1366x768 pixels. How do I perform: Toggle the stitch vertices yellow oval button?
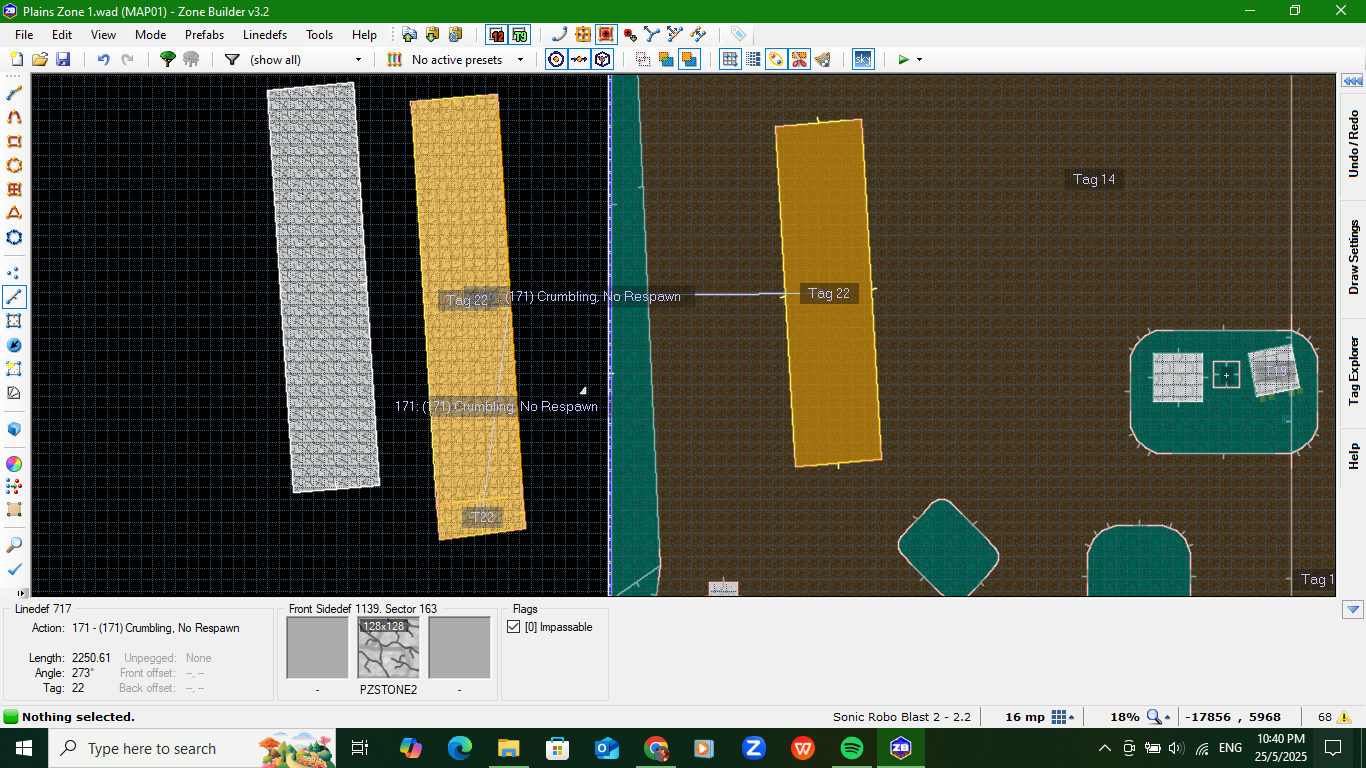click(776, 60)
